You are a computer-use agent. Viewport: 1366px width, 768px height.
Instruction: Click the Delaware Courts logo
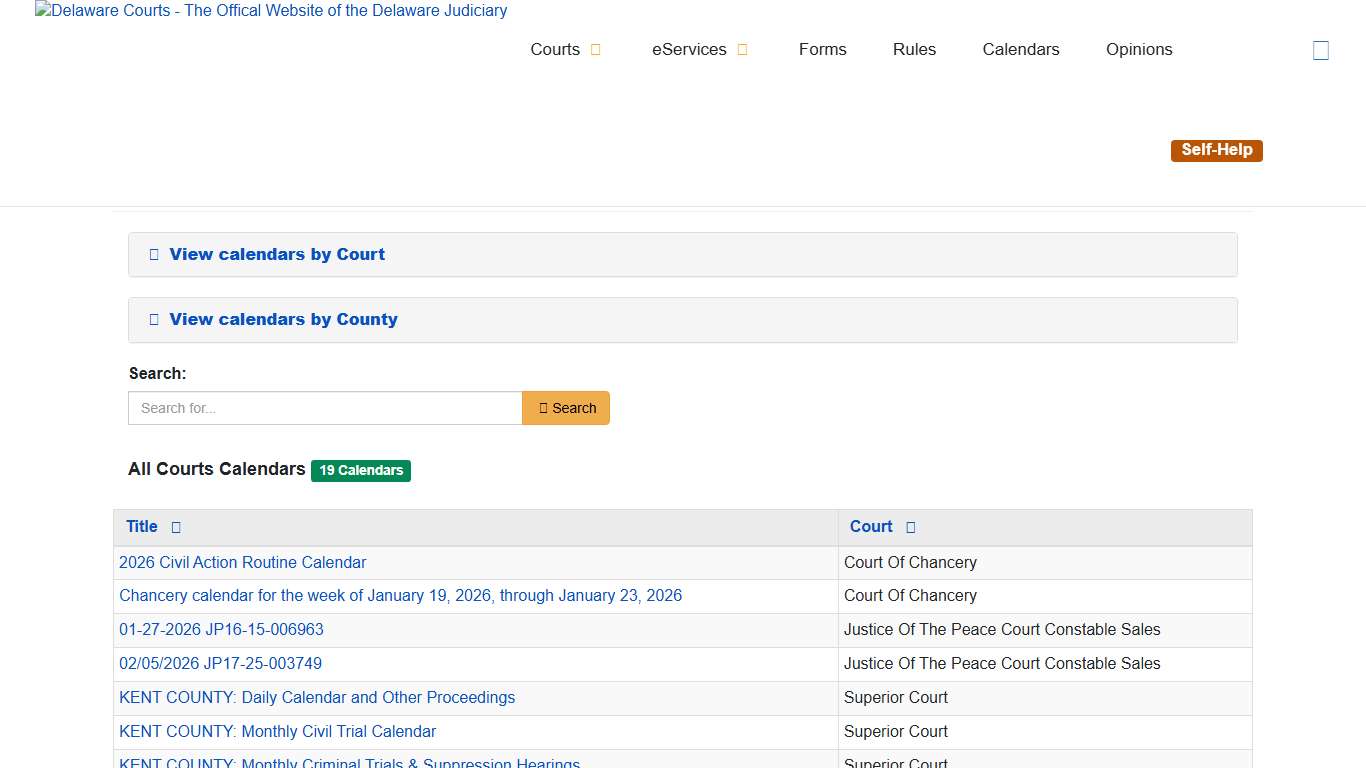[x=270, y=11]
